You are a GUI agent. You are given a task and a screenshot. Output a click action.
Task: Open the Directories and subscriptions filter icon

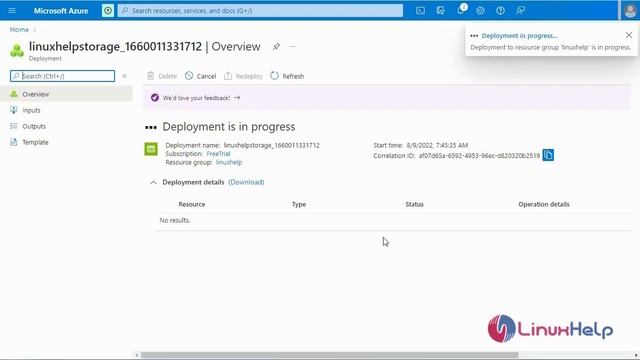(x=440, y=11)
